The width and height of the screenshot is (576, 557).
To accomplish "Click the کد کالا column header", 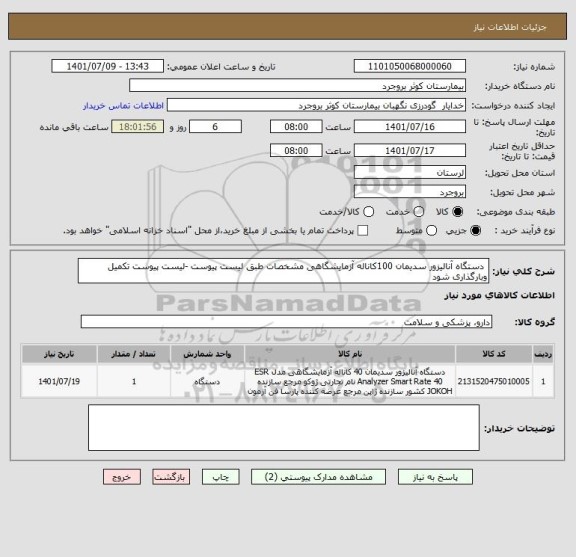I will coord(494,354).
